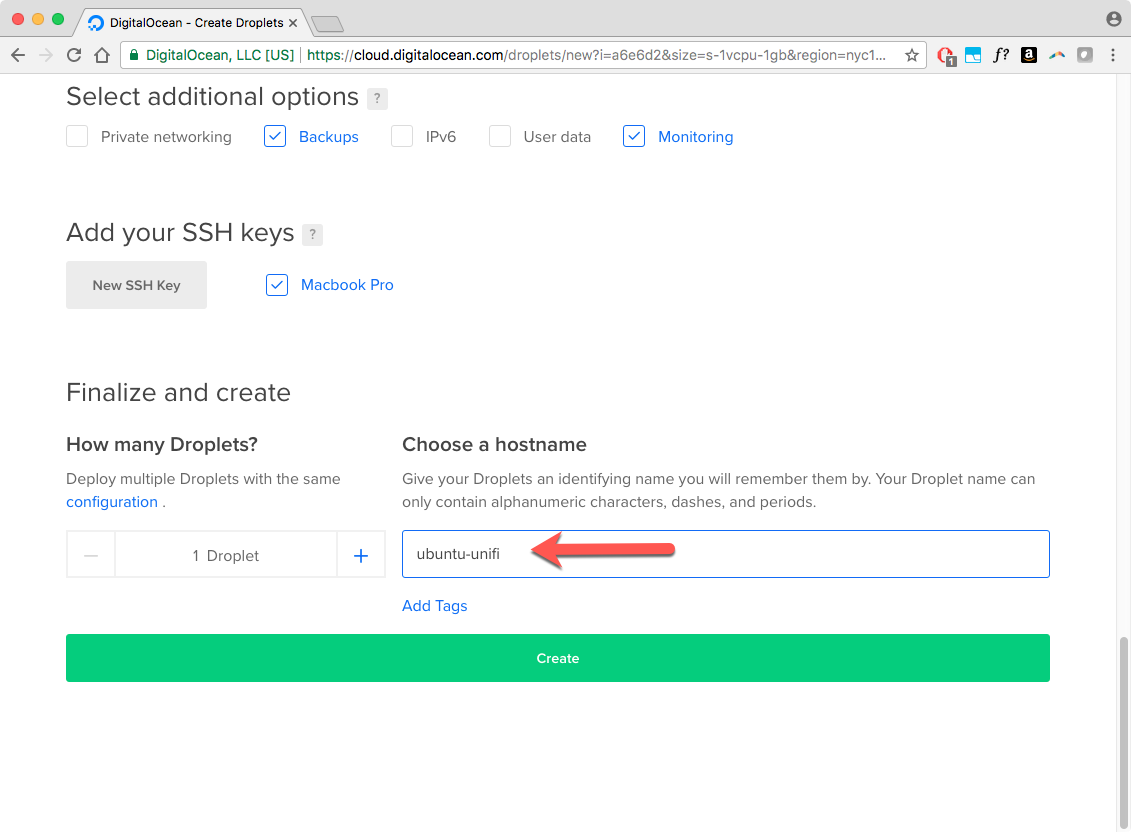
Task: Enable the IPv6 checkbox
Action: pos(402,136)
